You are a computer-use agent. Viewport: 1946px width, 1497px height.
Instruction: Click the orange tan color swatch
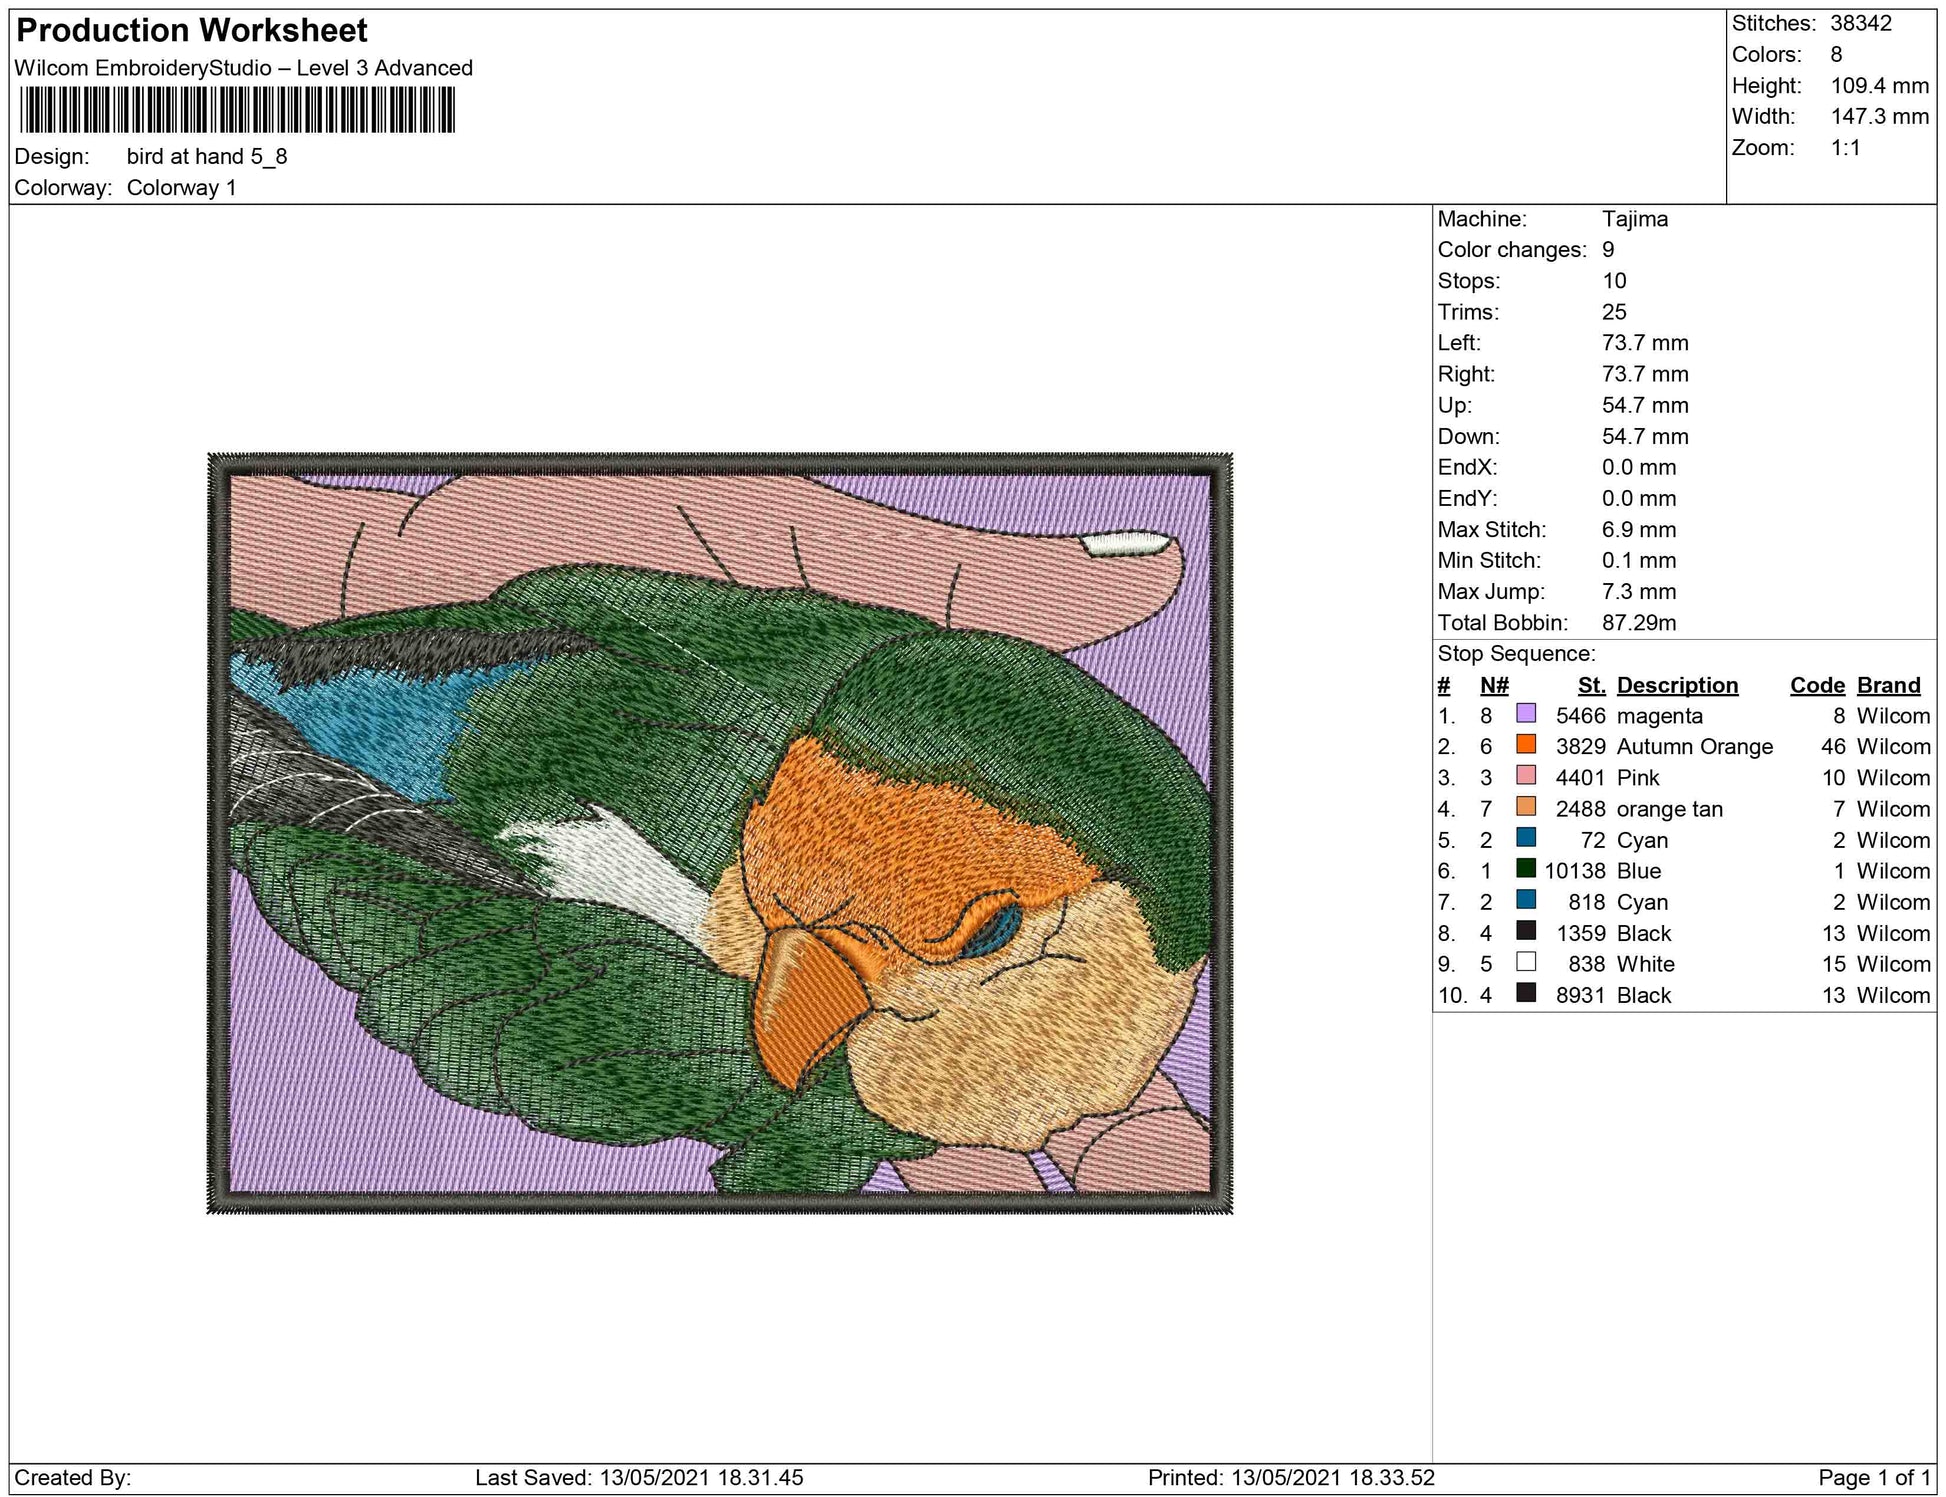(1526, 807)
